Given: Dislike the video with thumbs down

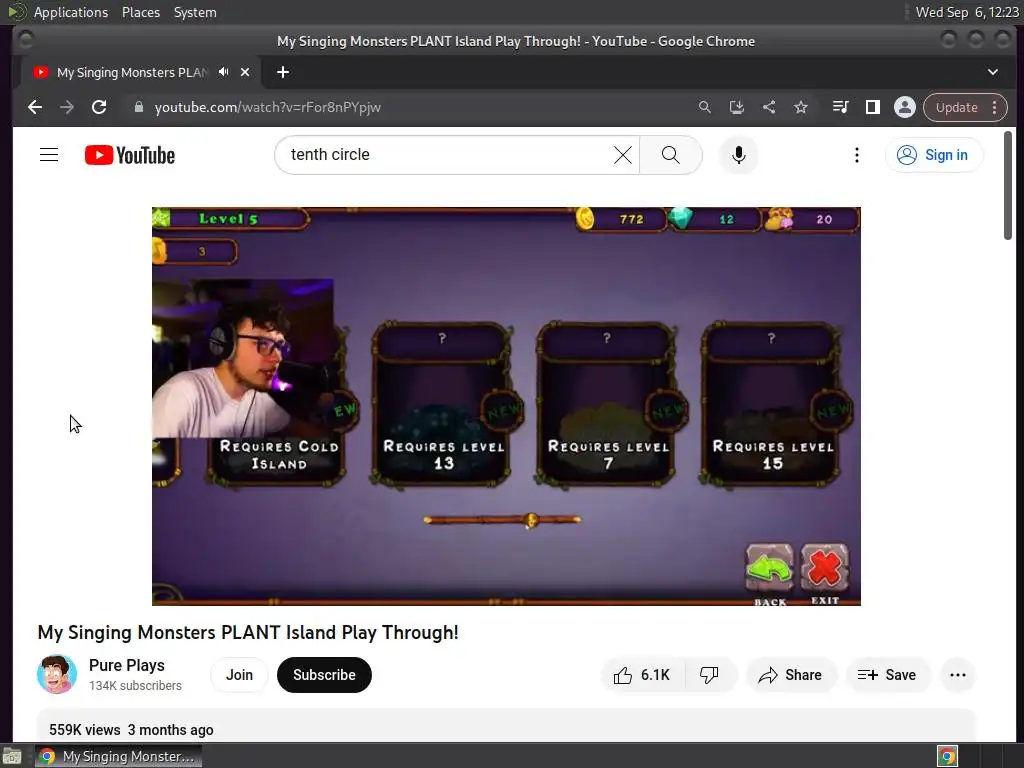Looking at the screenshot, I should (x=710, y=675).
